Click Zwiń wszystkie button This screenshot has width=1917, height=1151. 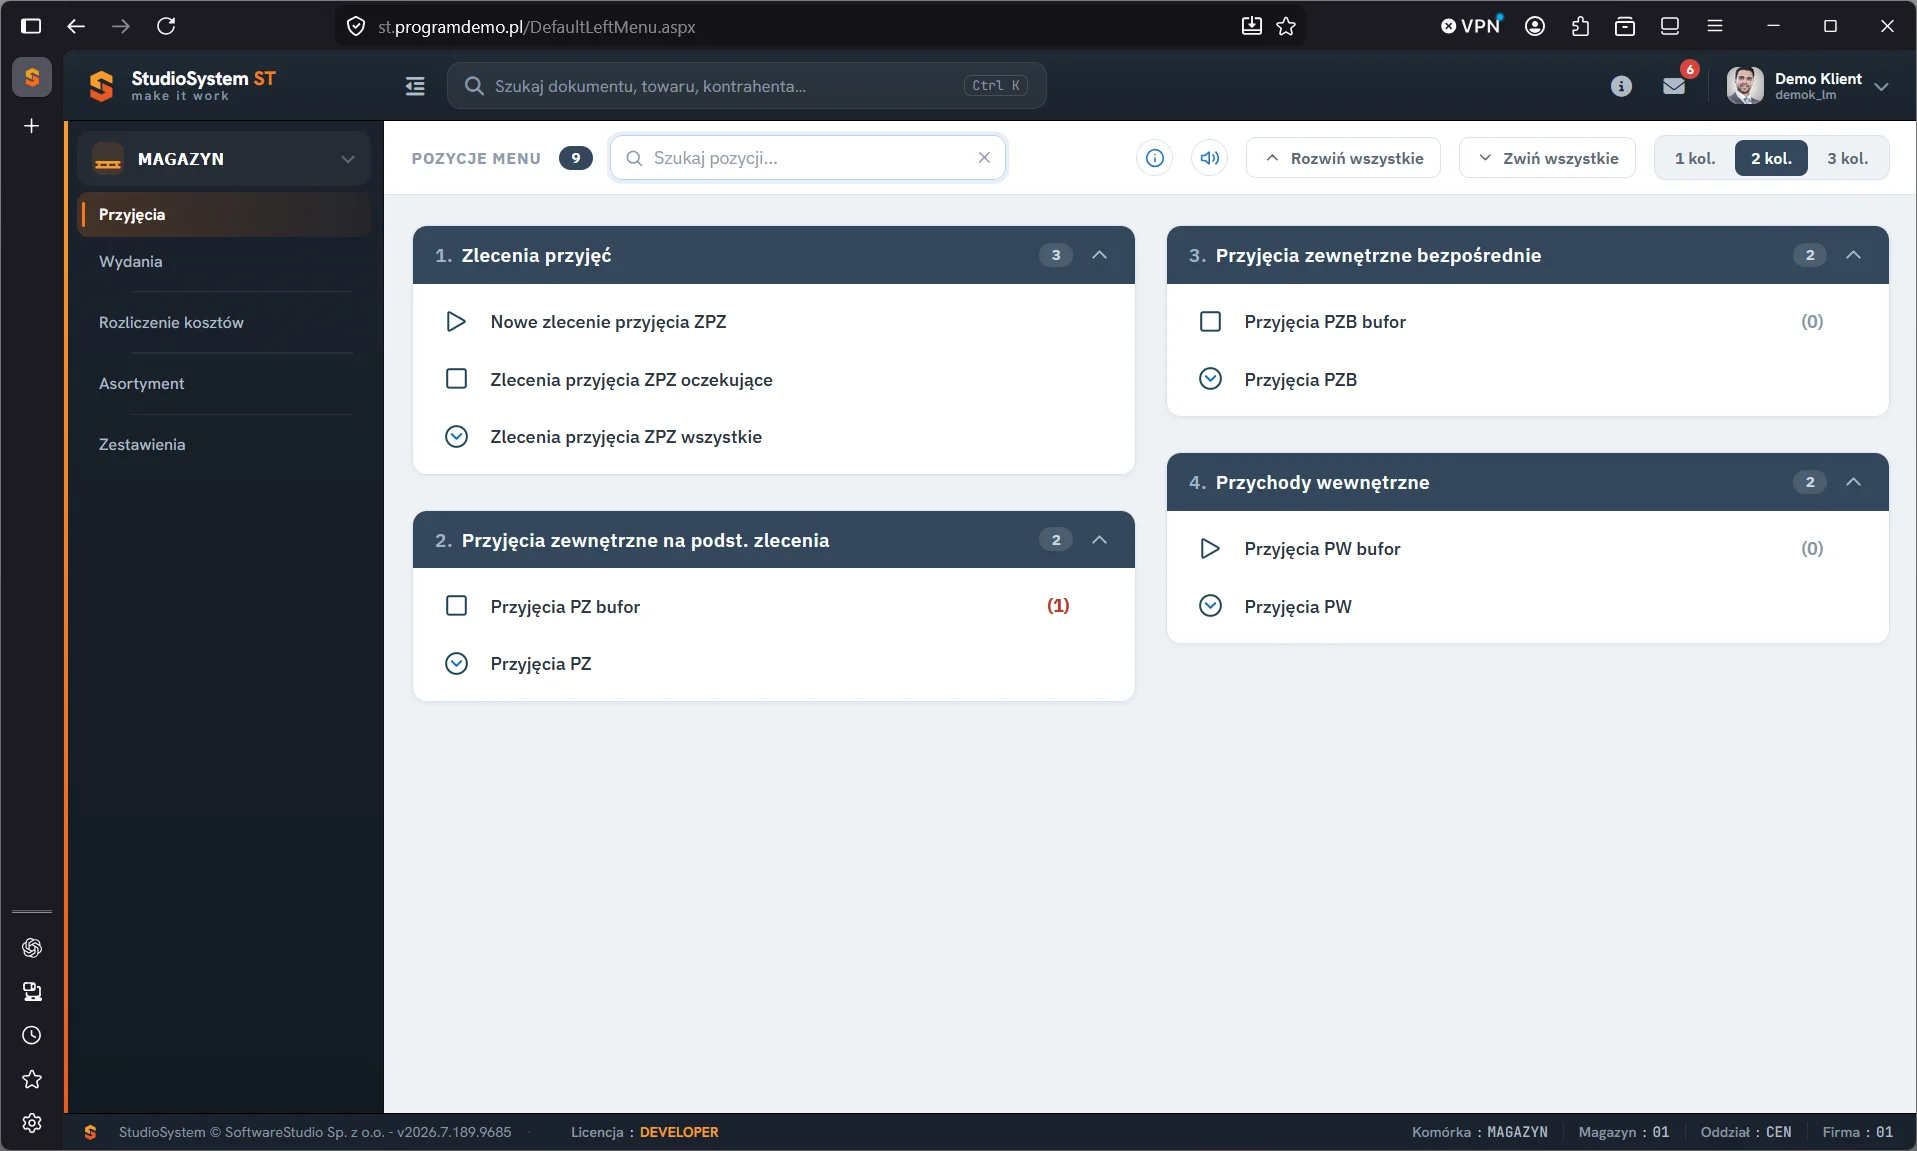point(1547,158)
